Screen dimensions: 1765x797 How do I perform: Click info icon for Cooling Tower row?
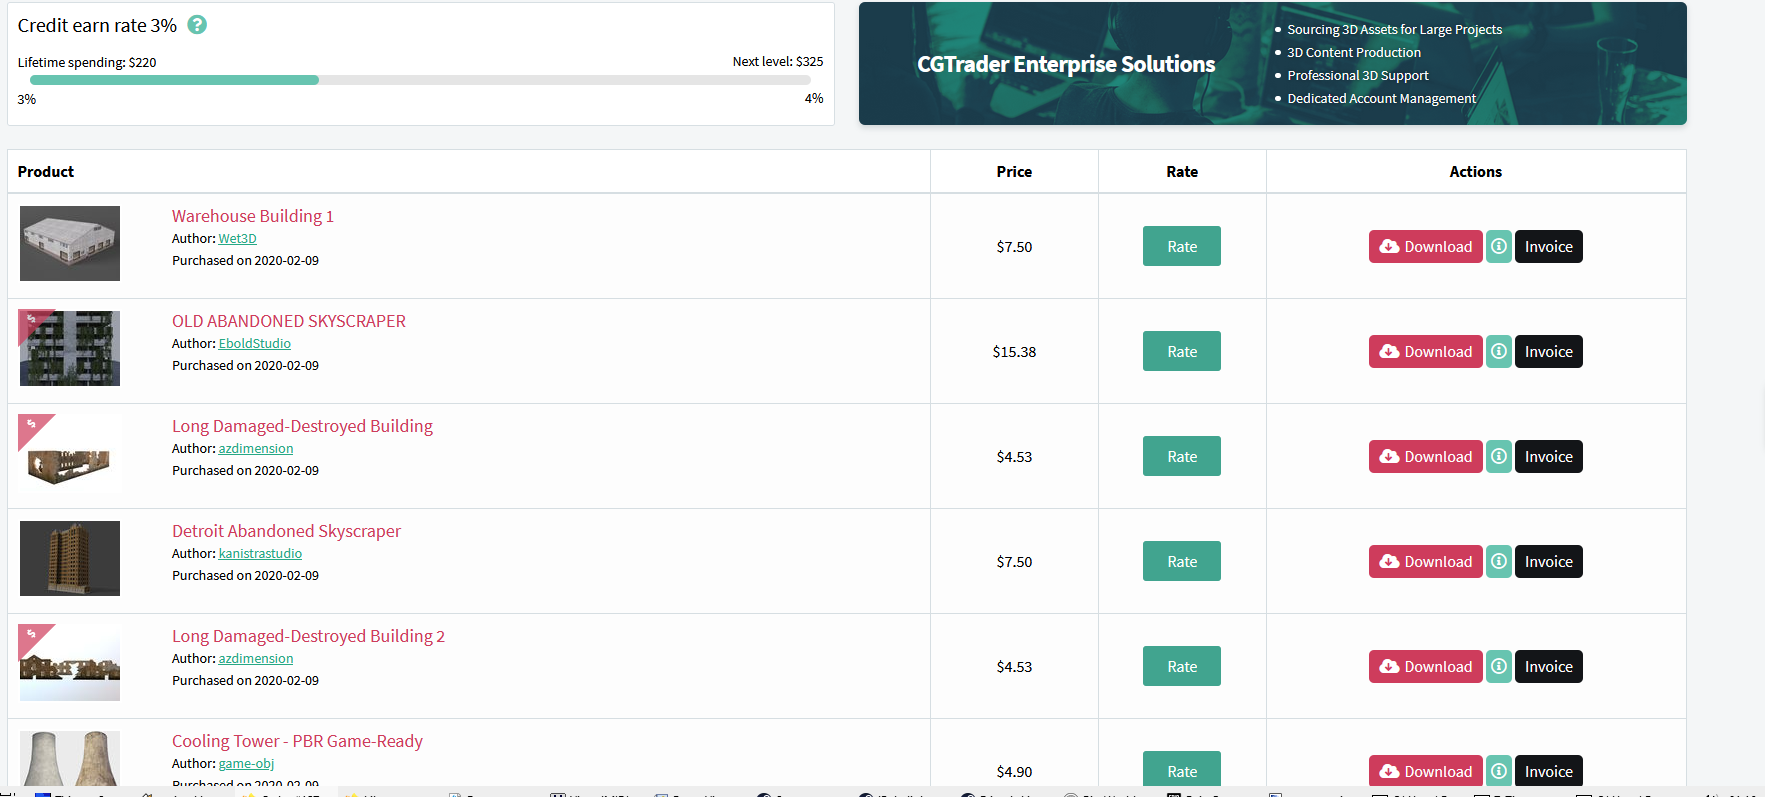tap(1498, 771)
